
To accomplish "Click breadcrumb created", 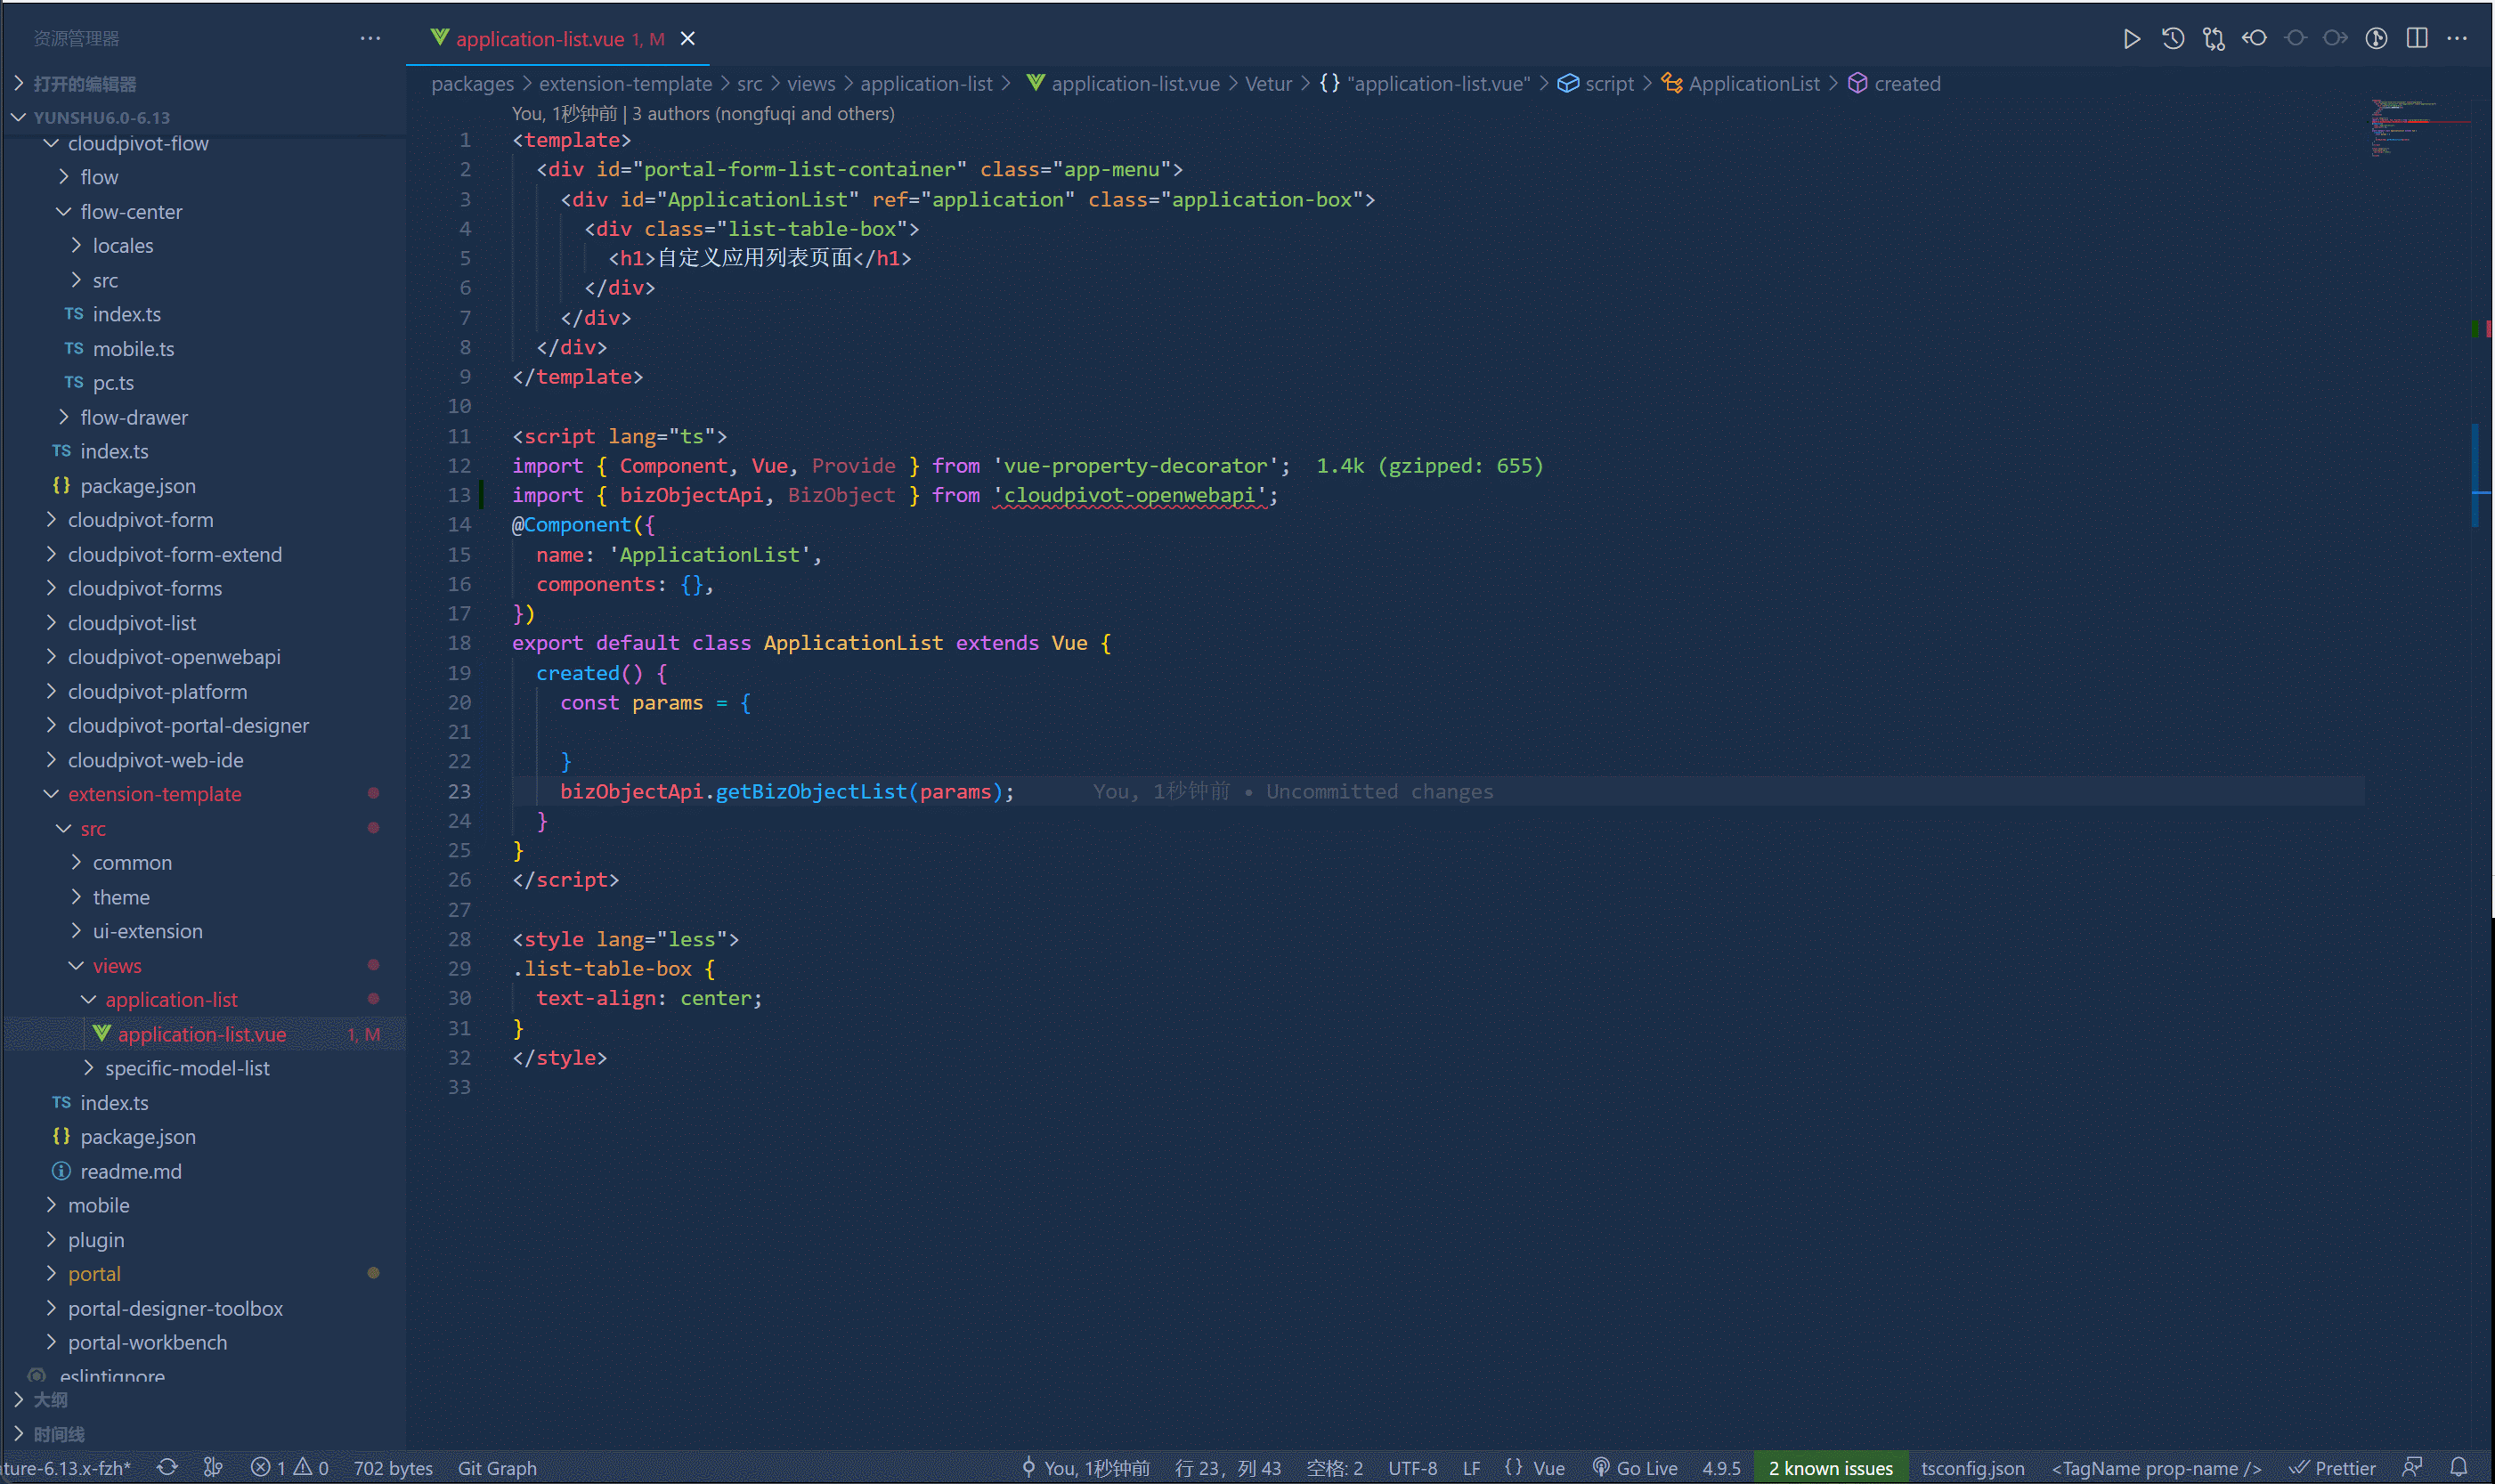I will point(1894,84).
